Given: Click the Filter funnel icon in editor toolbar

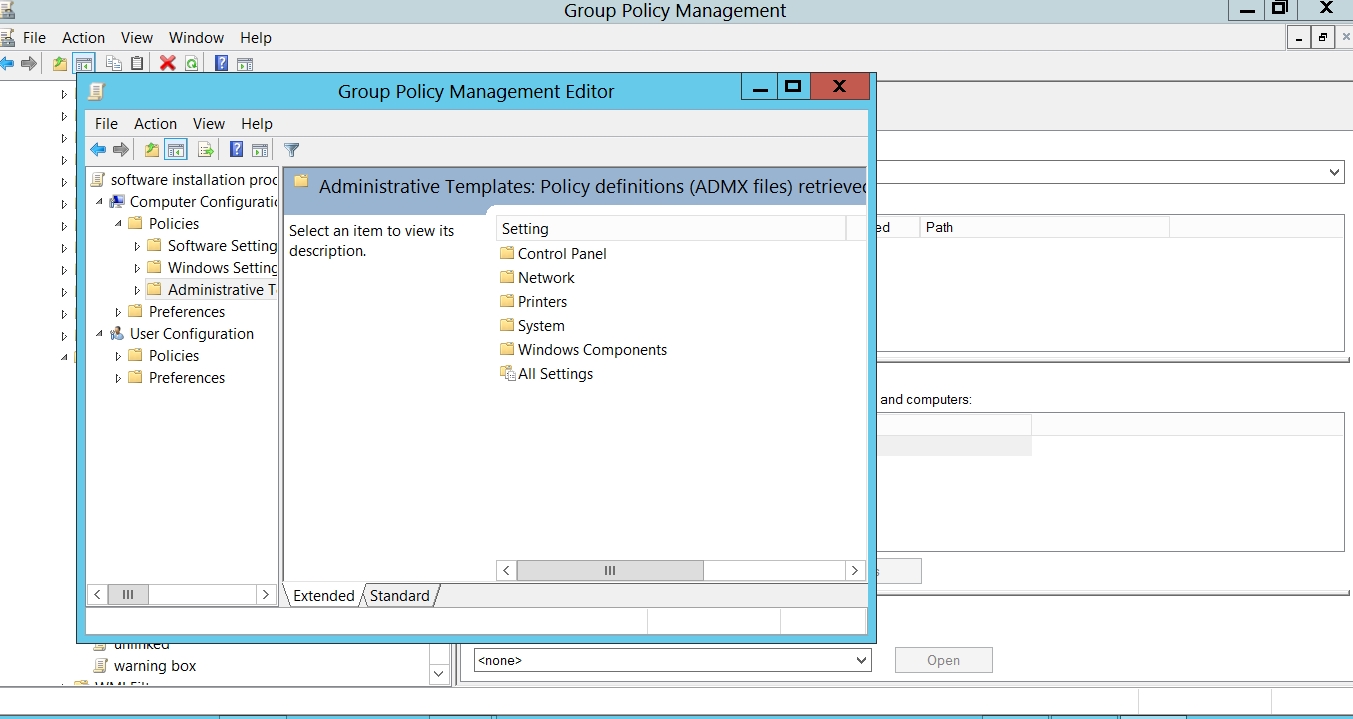Looking at the screenshot, I should pos(291,150).
